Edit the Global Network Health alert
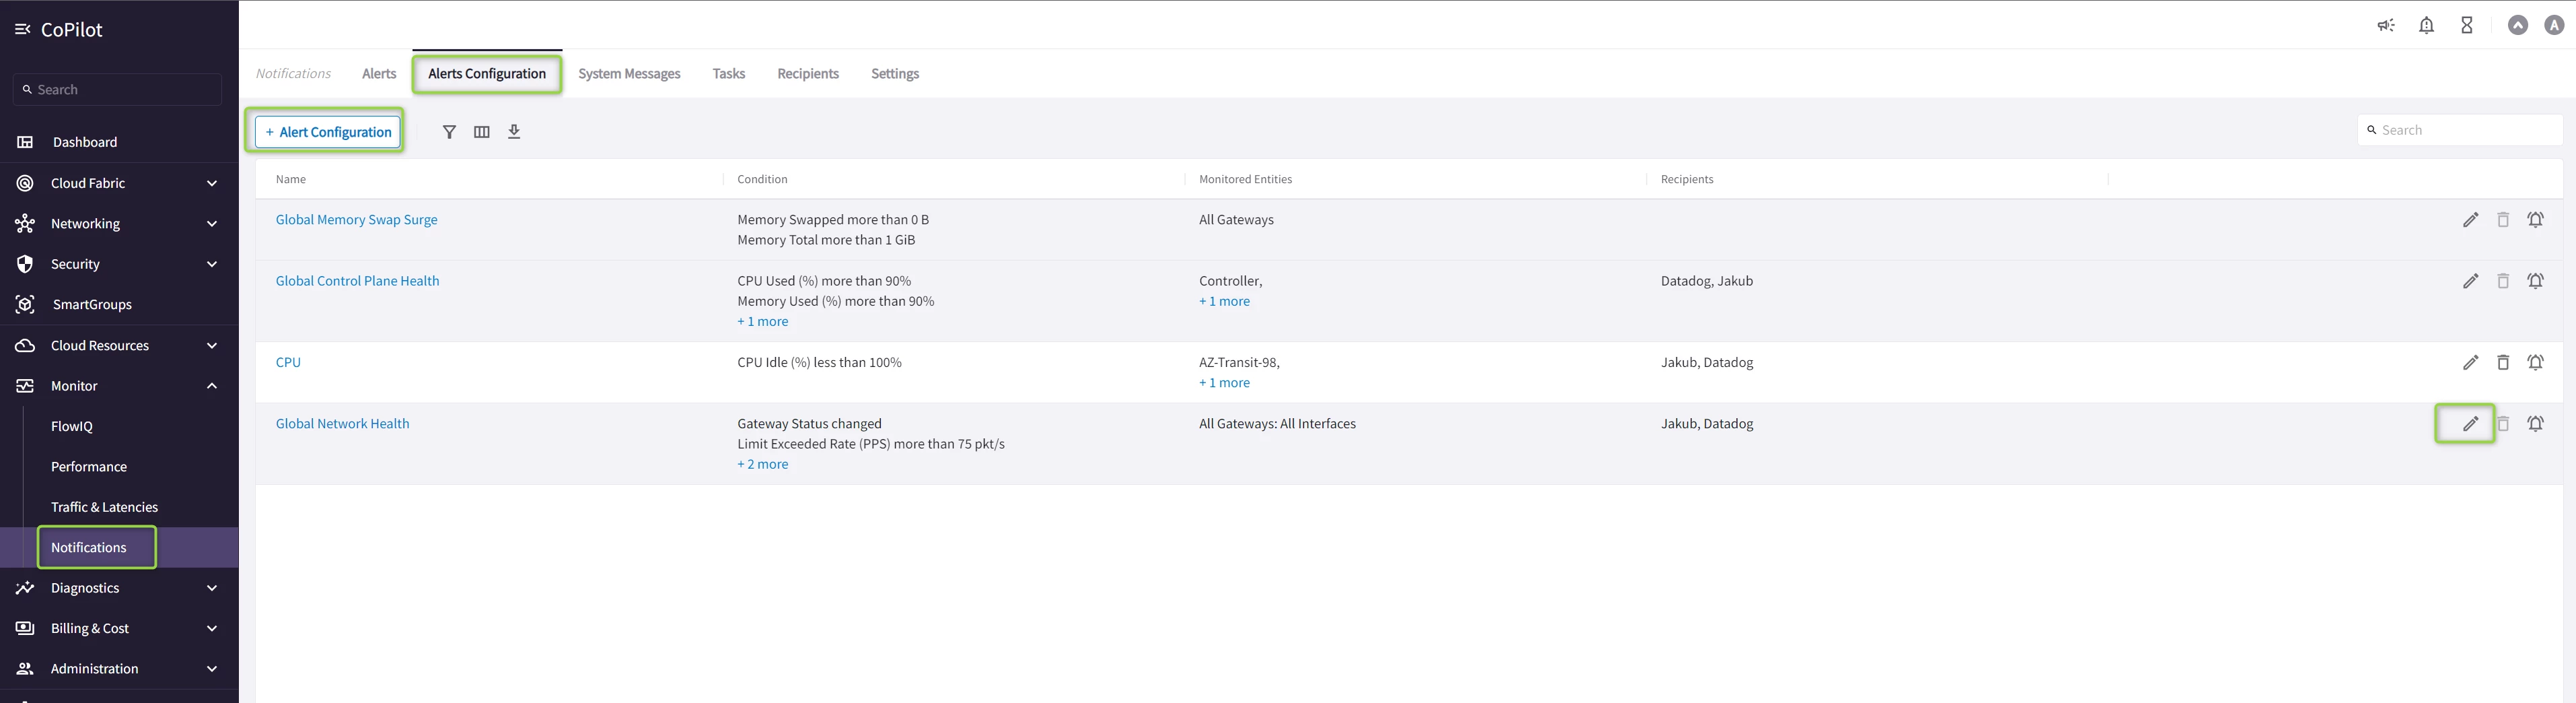This screenshot has height=703, width=2576. 2470,424
